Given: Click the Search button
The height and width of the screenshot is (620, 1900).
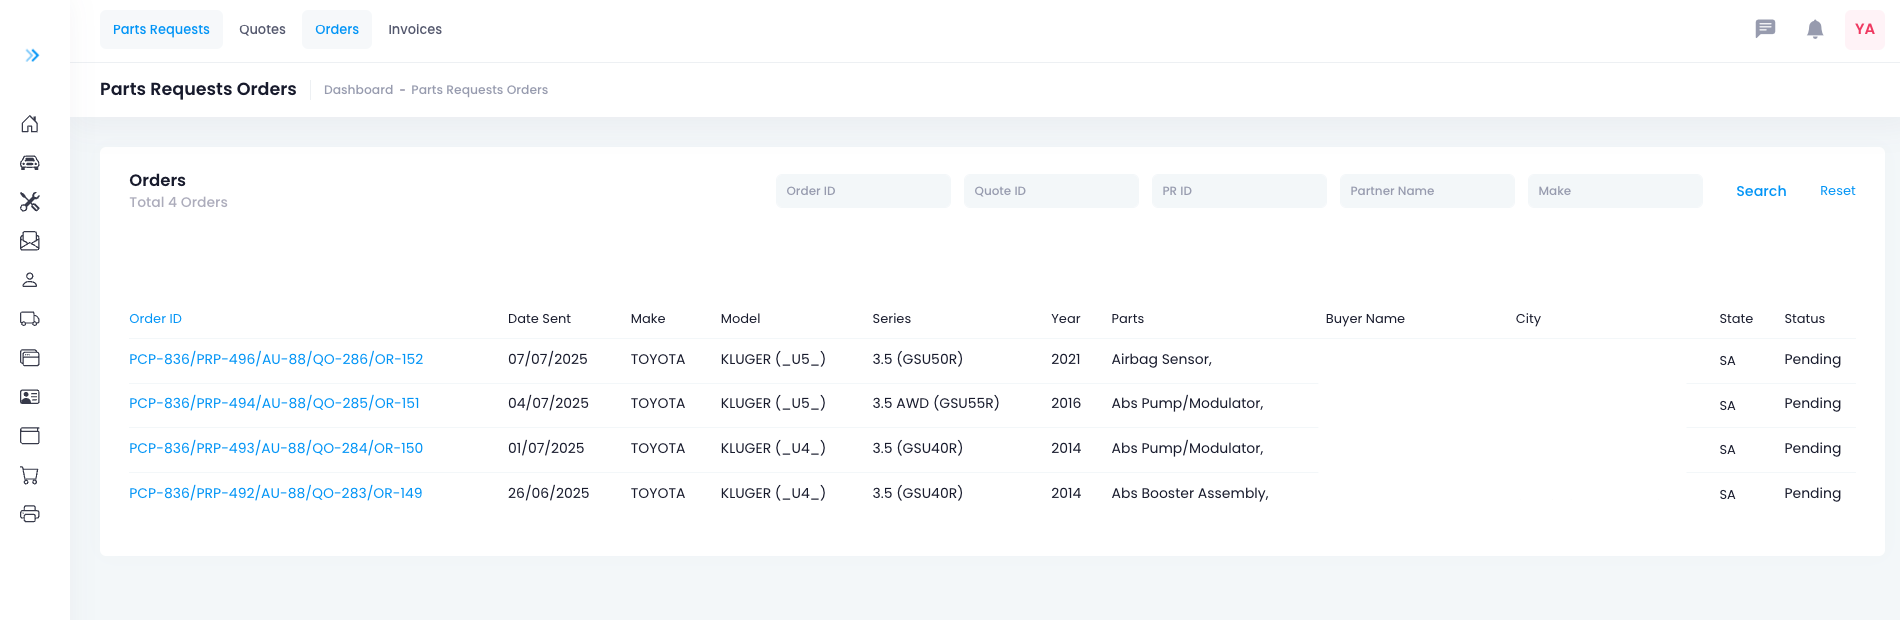Looking at the screenshot, I should [x=1760, y=191].
